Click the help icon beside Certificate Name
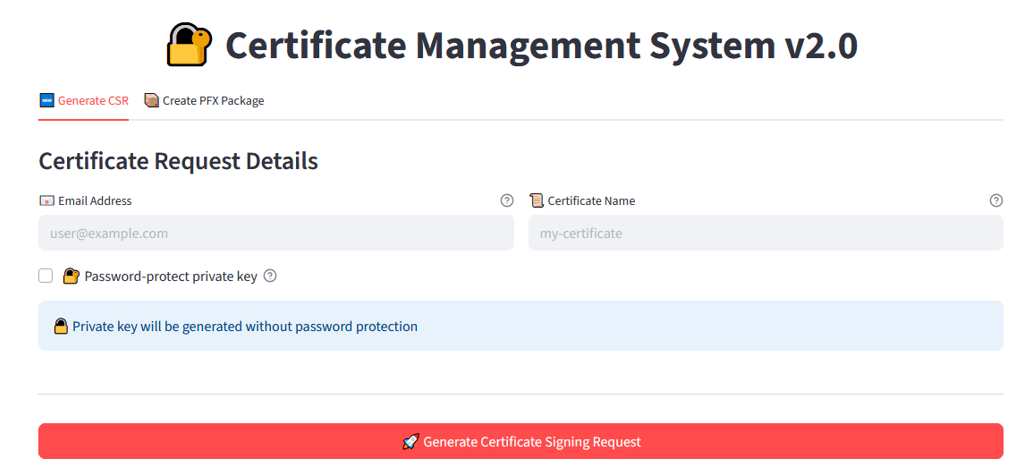The image size is (1024, 476). (996, 200)
